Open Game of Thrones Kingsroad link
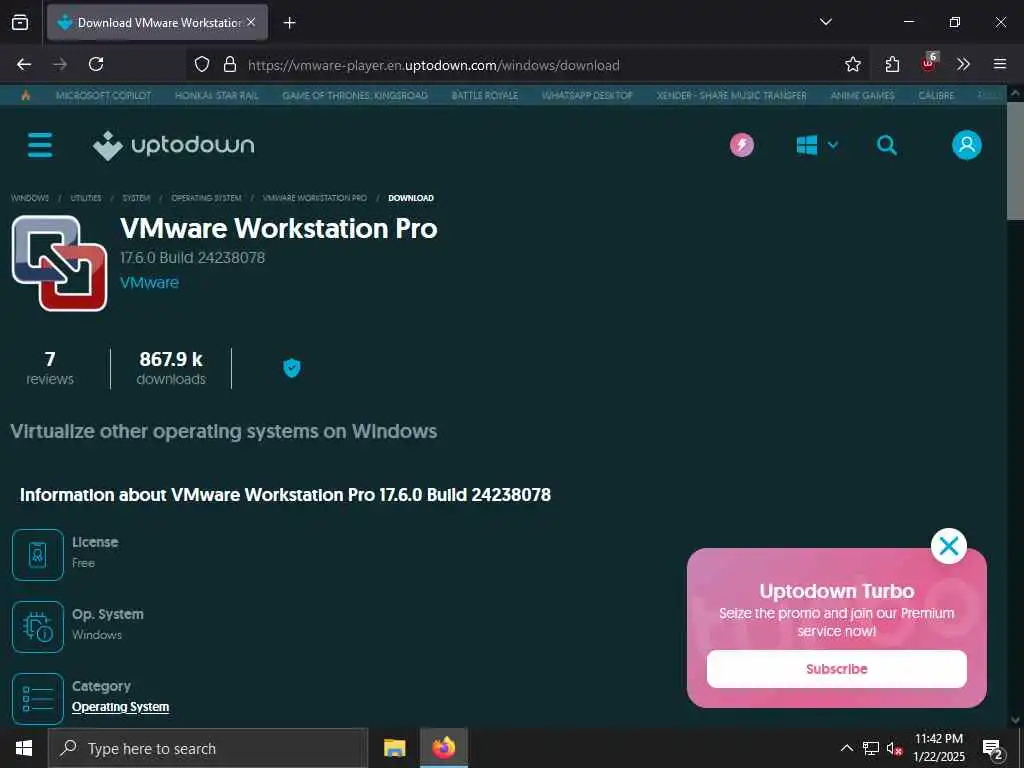Image resolution: width=1024 pixels, height=768 pixels. tap(355, 95)
